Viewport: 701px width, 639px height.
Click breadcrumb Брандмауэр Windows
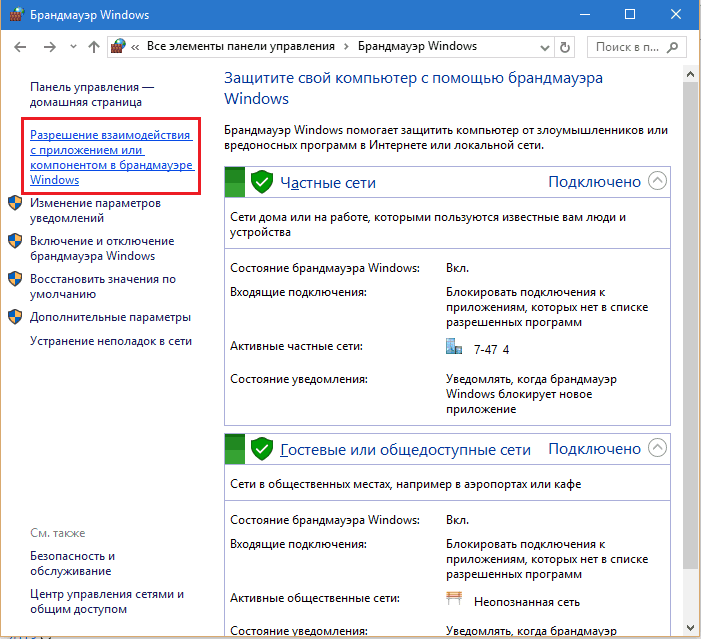pyautogui.click(x=417, y=46)
